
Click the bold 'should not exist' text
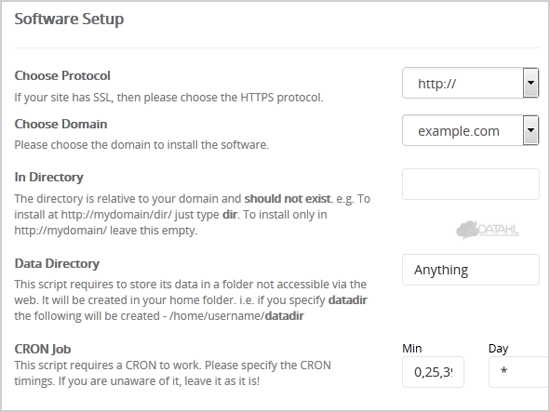coord(287,199)
